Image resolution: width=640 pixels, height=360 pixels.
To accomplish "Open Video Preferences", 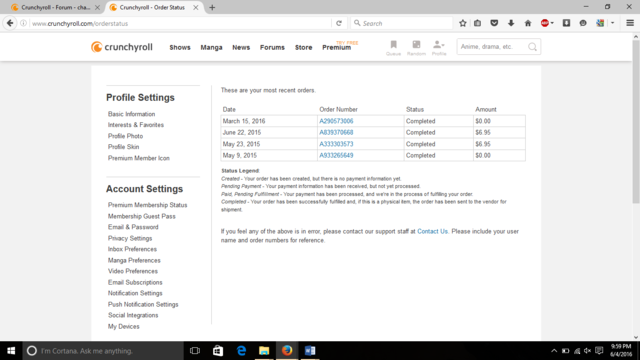I will pyautogui.click(x=133, y=271).
